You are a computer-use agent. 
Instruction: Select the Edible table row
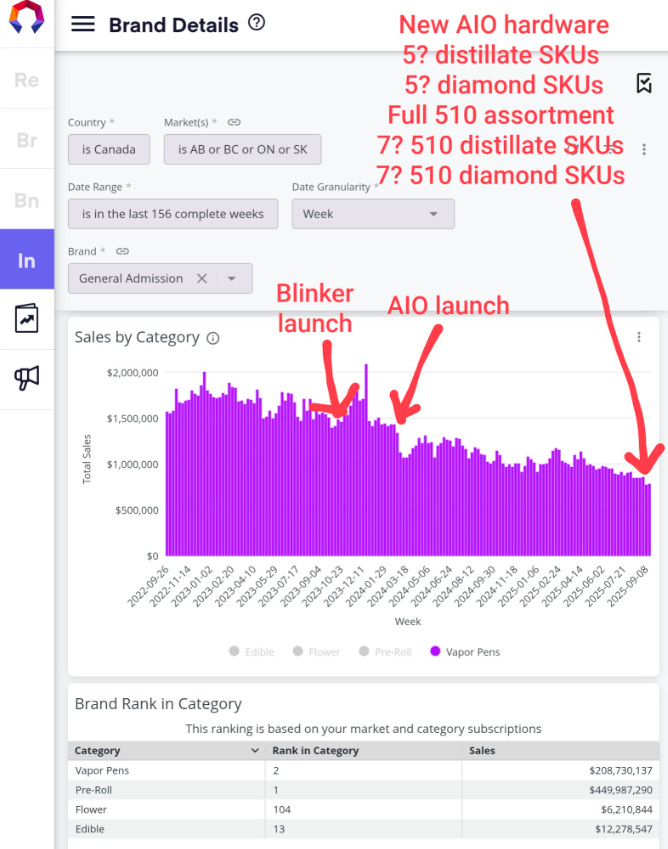click(x=363, y=828)
